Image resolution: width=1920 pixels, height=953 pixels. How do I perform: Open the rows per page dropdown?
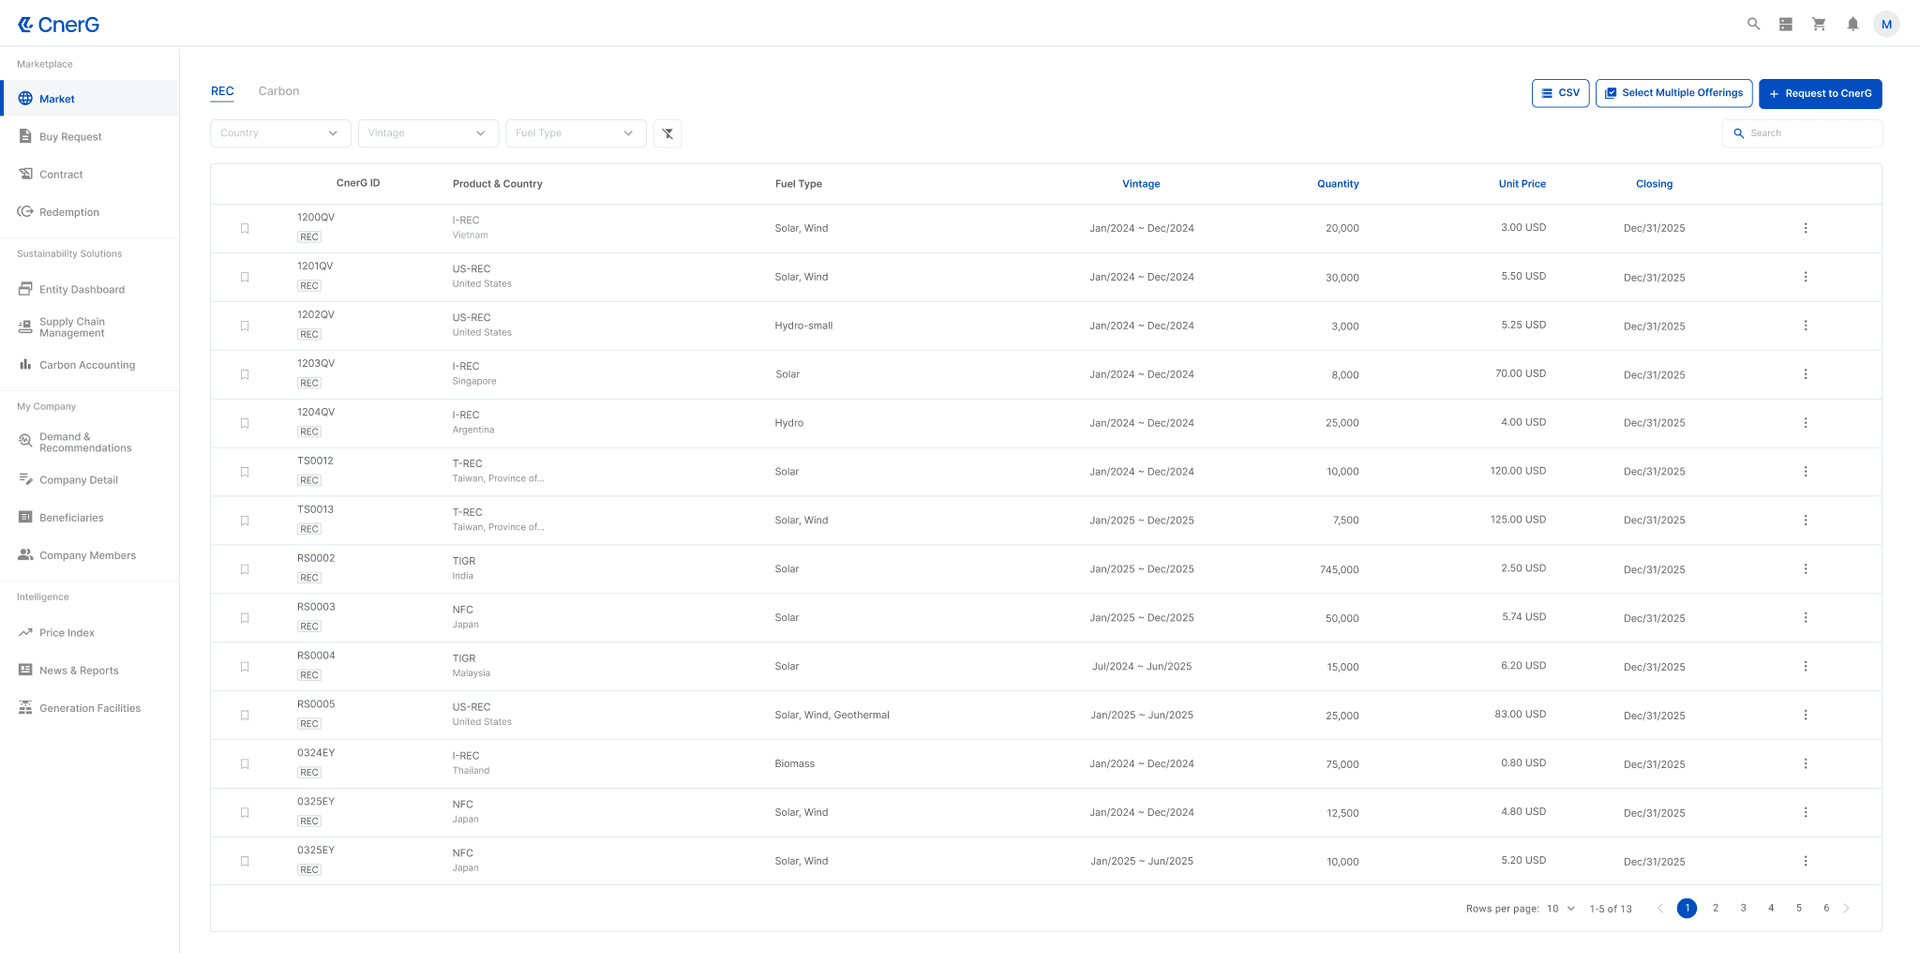(x=1561, y=908)
